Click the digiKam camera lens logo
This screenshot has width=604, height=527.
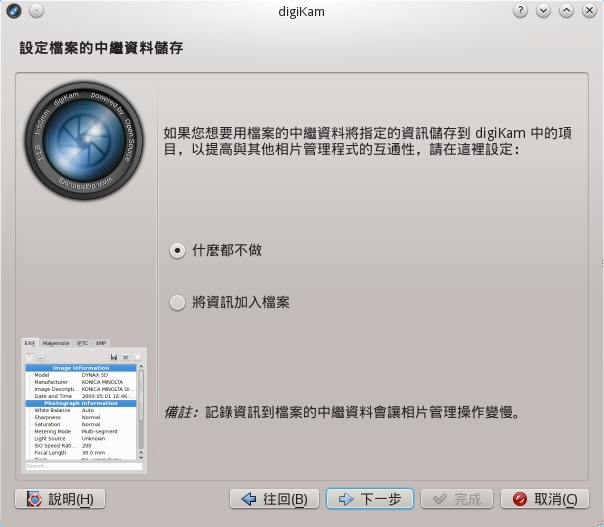[x=84, y=141]
